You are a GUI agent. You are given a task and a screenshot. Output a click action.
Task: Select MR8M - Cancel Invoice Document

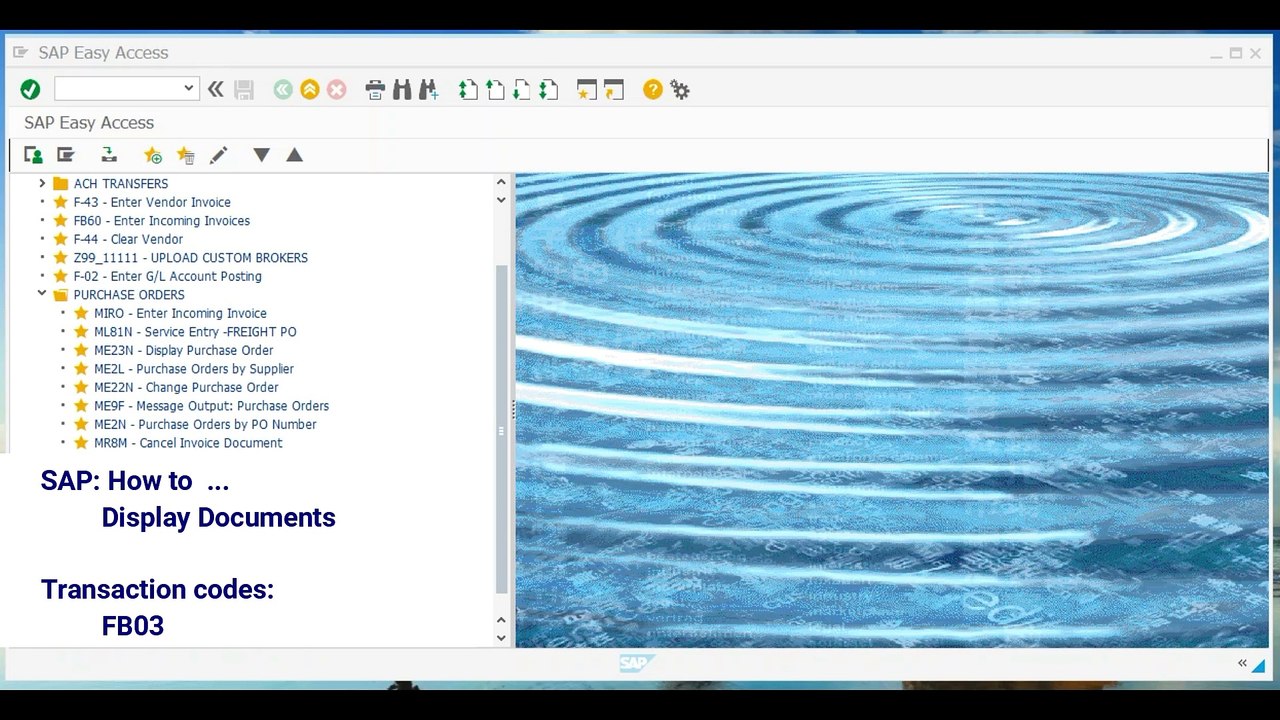188,443
